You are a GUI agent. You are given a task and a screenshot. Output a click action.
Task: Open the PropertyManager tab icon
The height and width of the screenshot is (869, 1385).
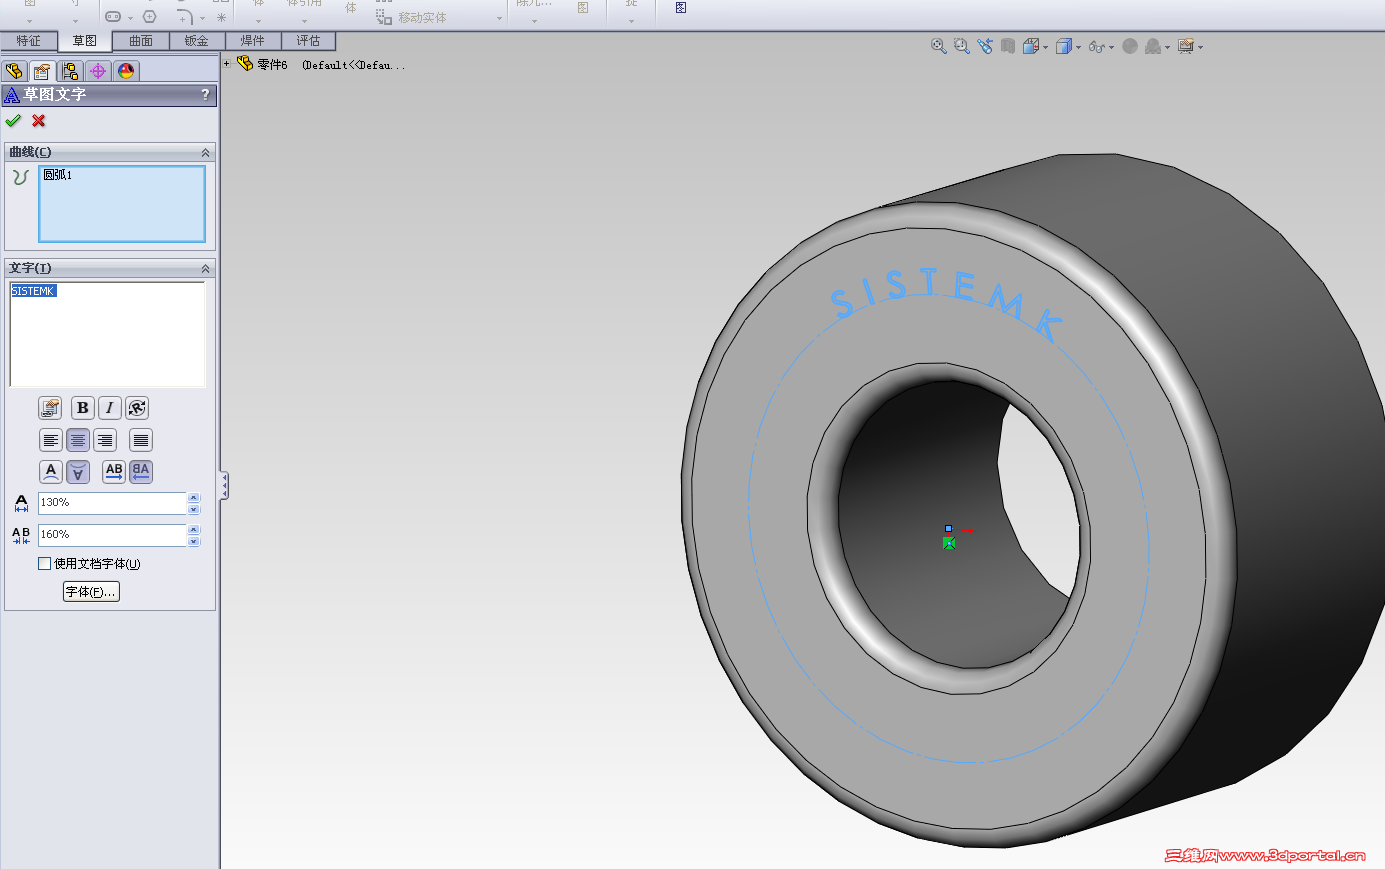pyautogui.click(x=42, y=71)
